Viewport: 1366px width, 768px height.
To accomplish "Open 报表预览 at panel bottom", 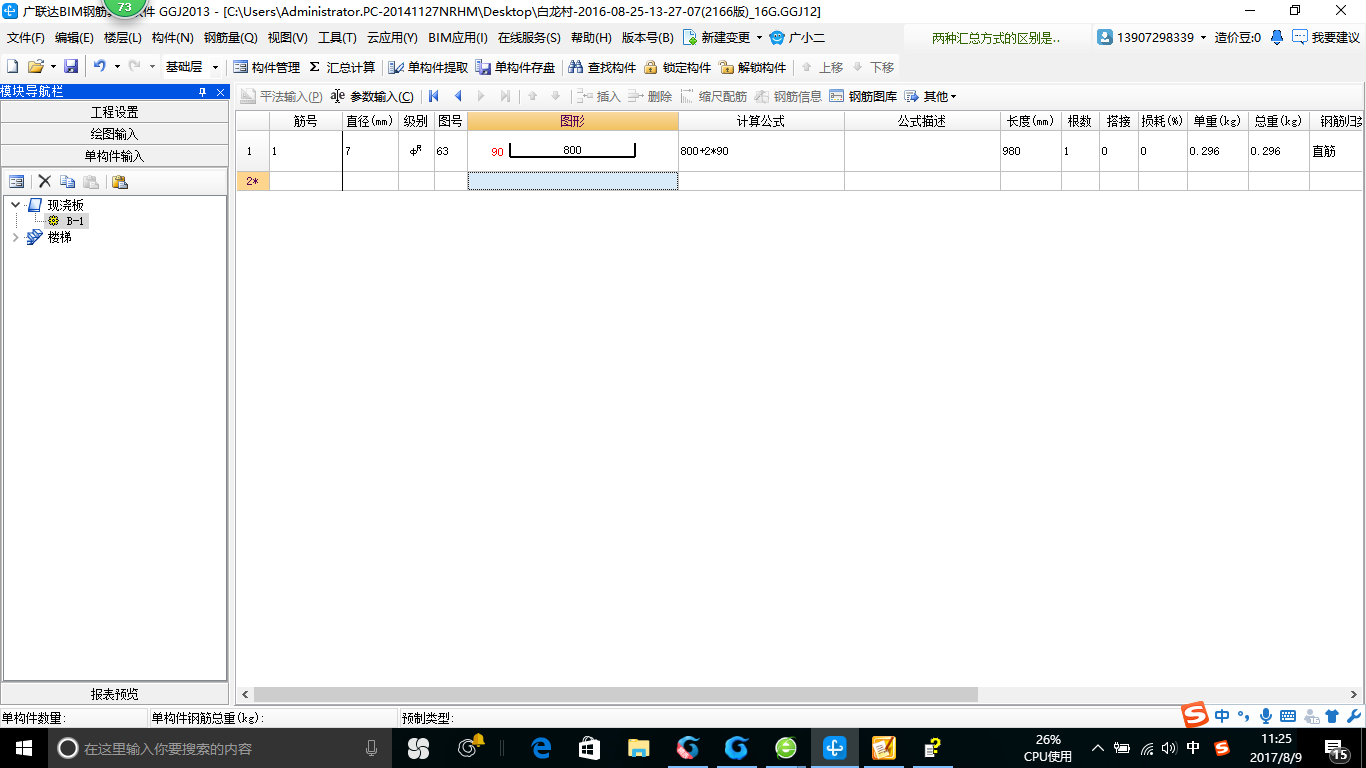I will coord(114,694).
